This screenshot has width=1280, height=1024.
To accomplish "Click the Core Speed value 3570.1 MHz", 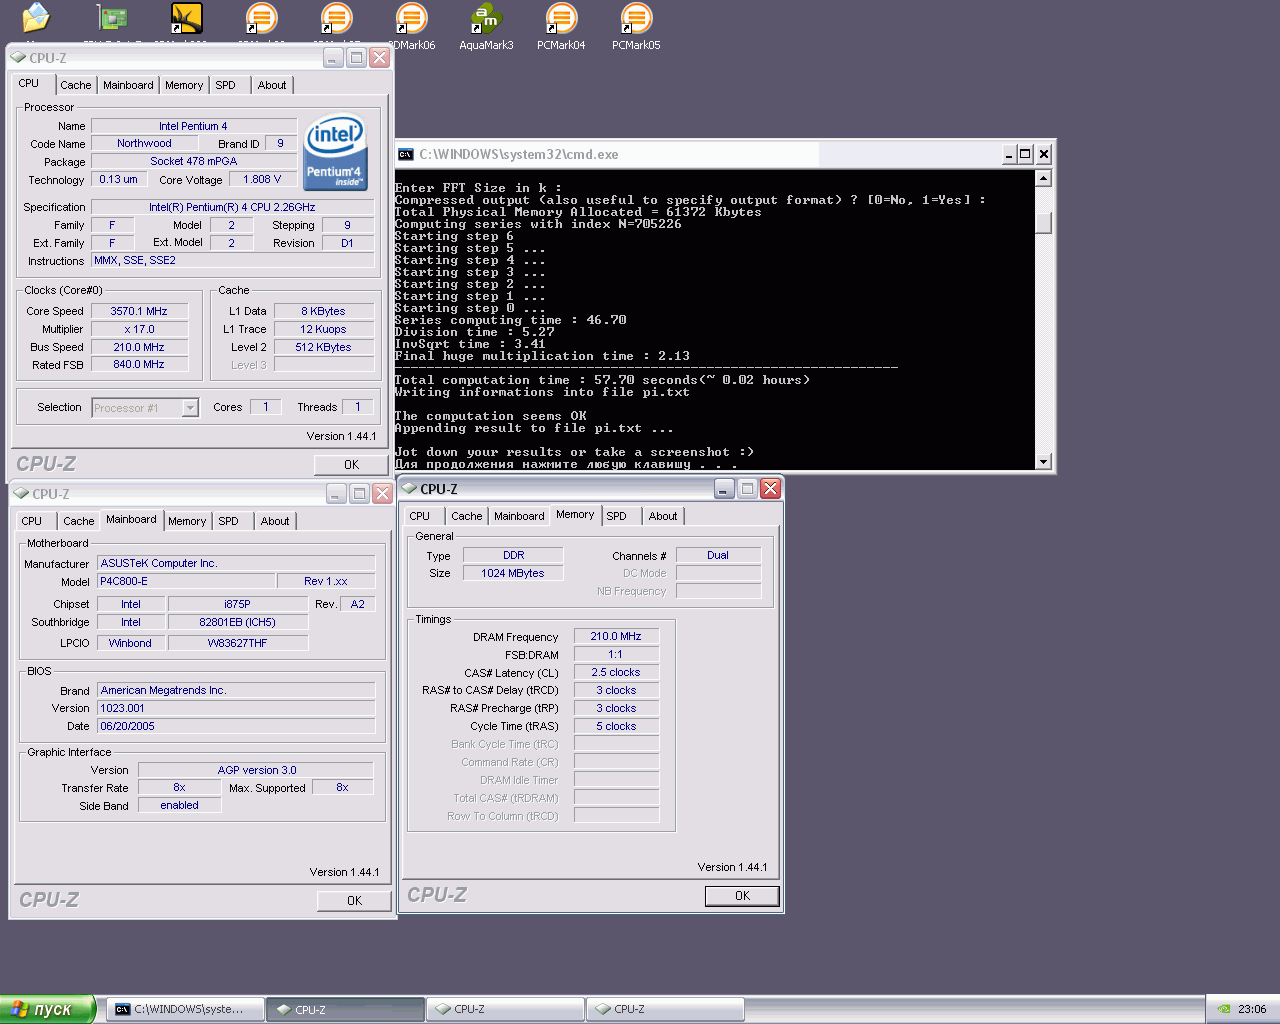I will pos(139,312).
